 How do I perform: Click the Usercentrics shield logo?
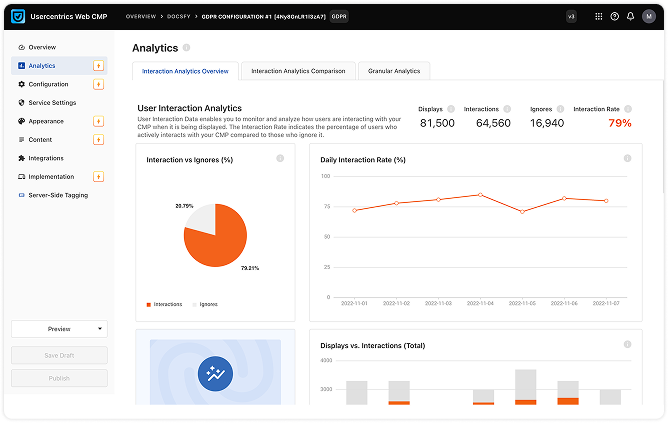[18, 17]
